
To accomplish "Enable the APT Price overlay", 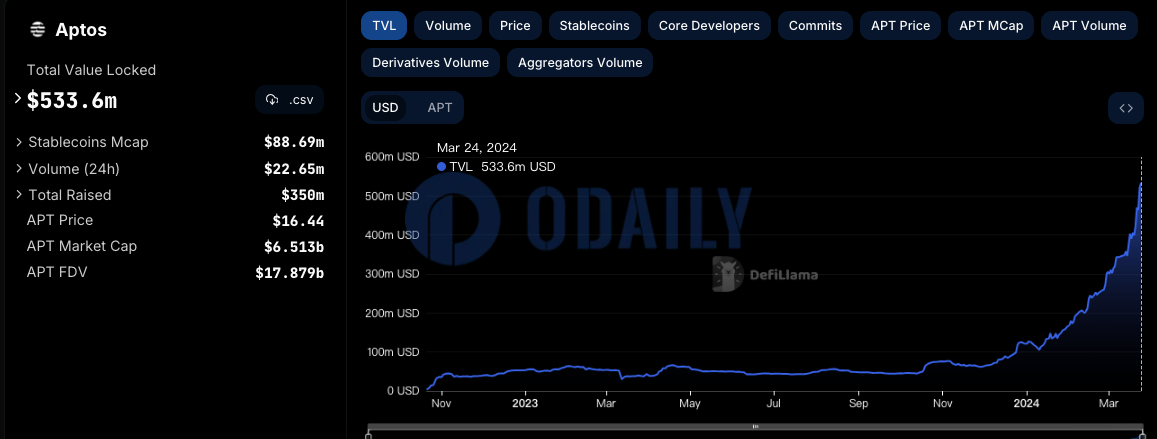I will 900,26.
